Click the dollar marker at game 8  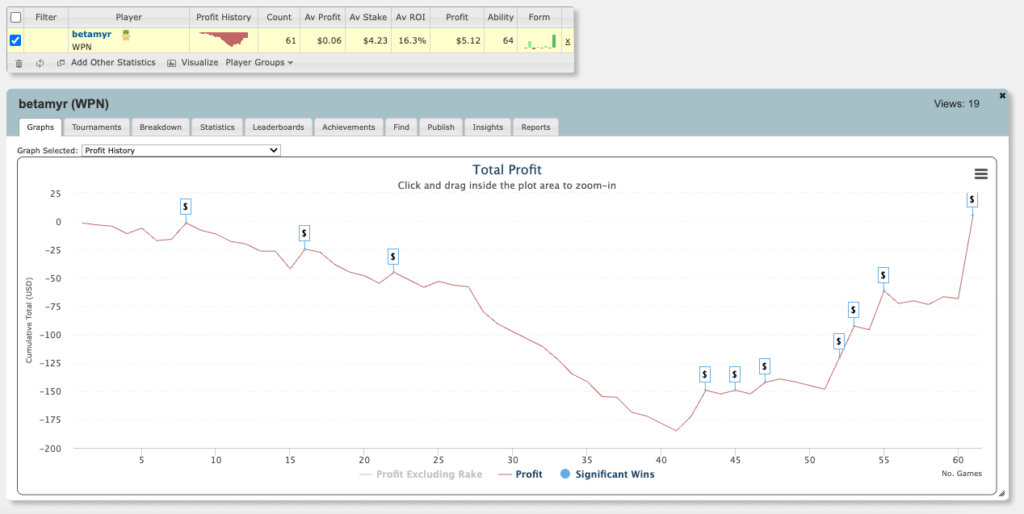coord(186,206)
